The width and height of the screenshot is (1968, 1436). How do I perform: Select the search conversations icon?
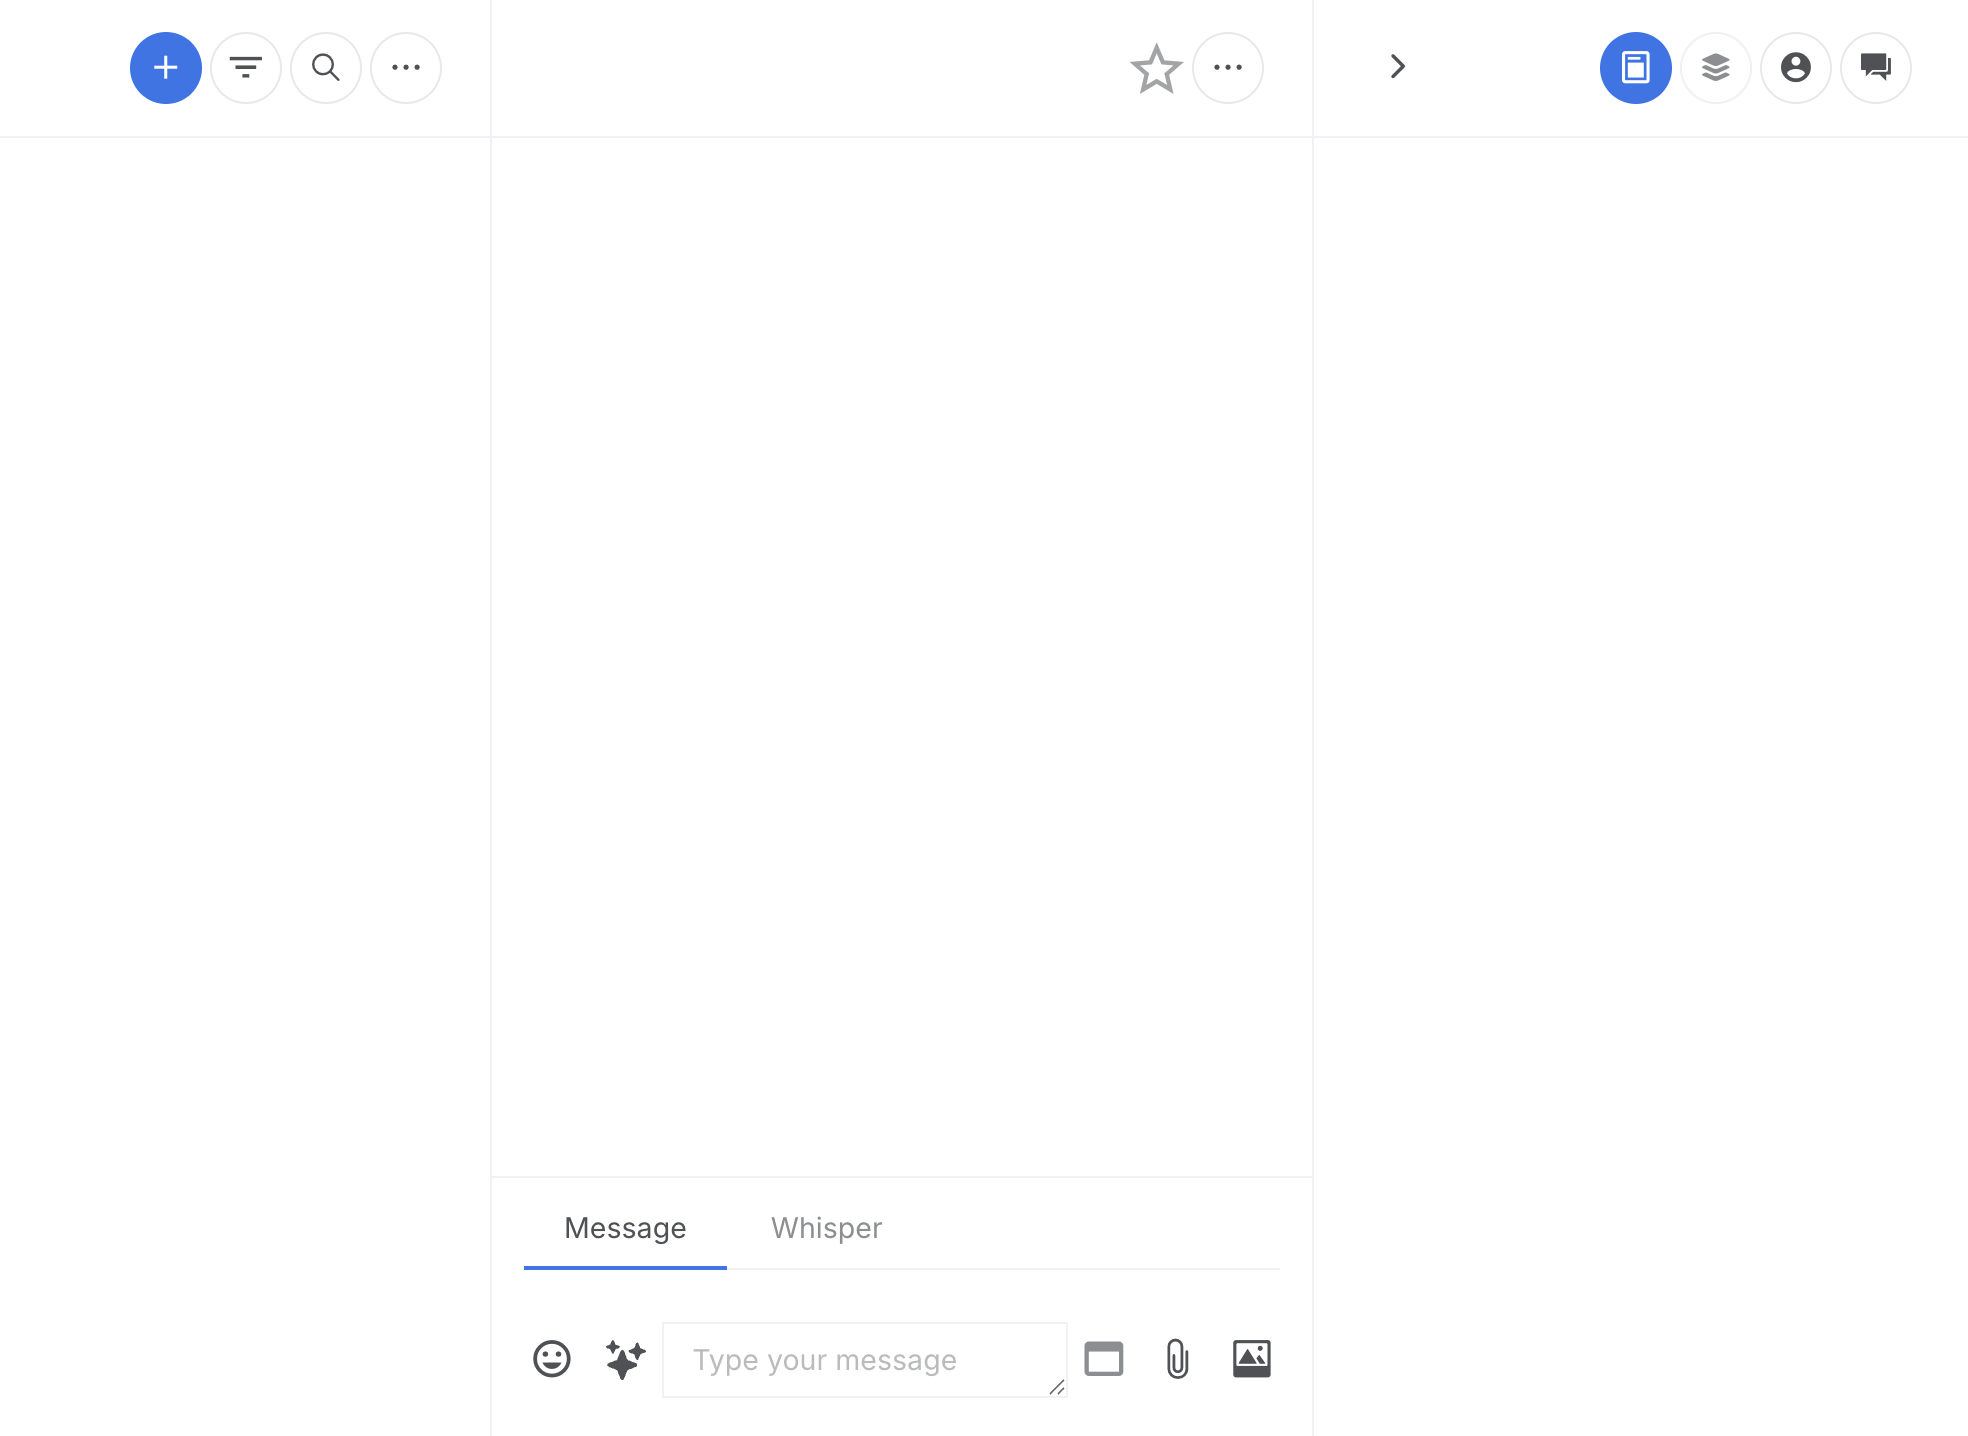click(326, 67)
